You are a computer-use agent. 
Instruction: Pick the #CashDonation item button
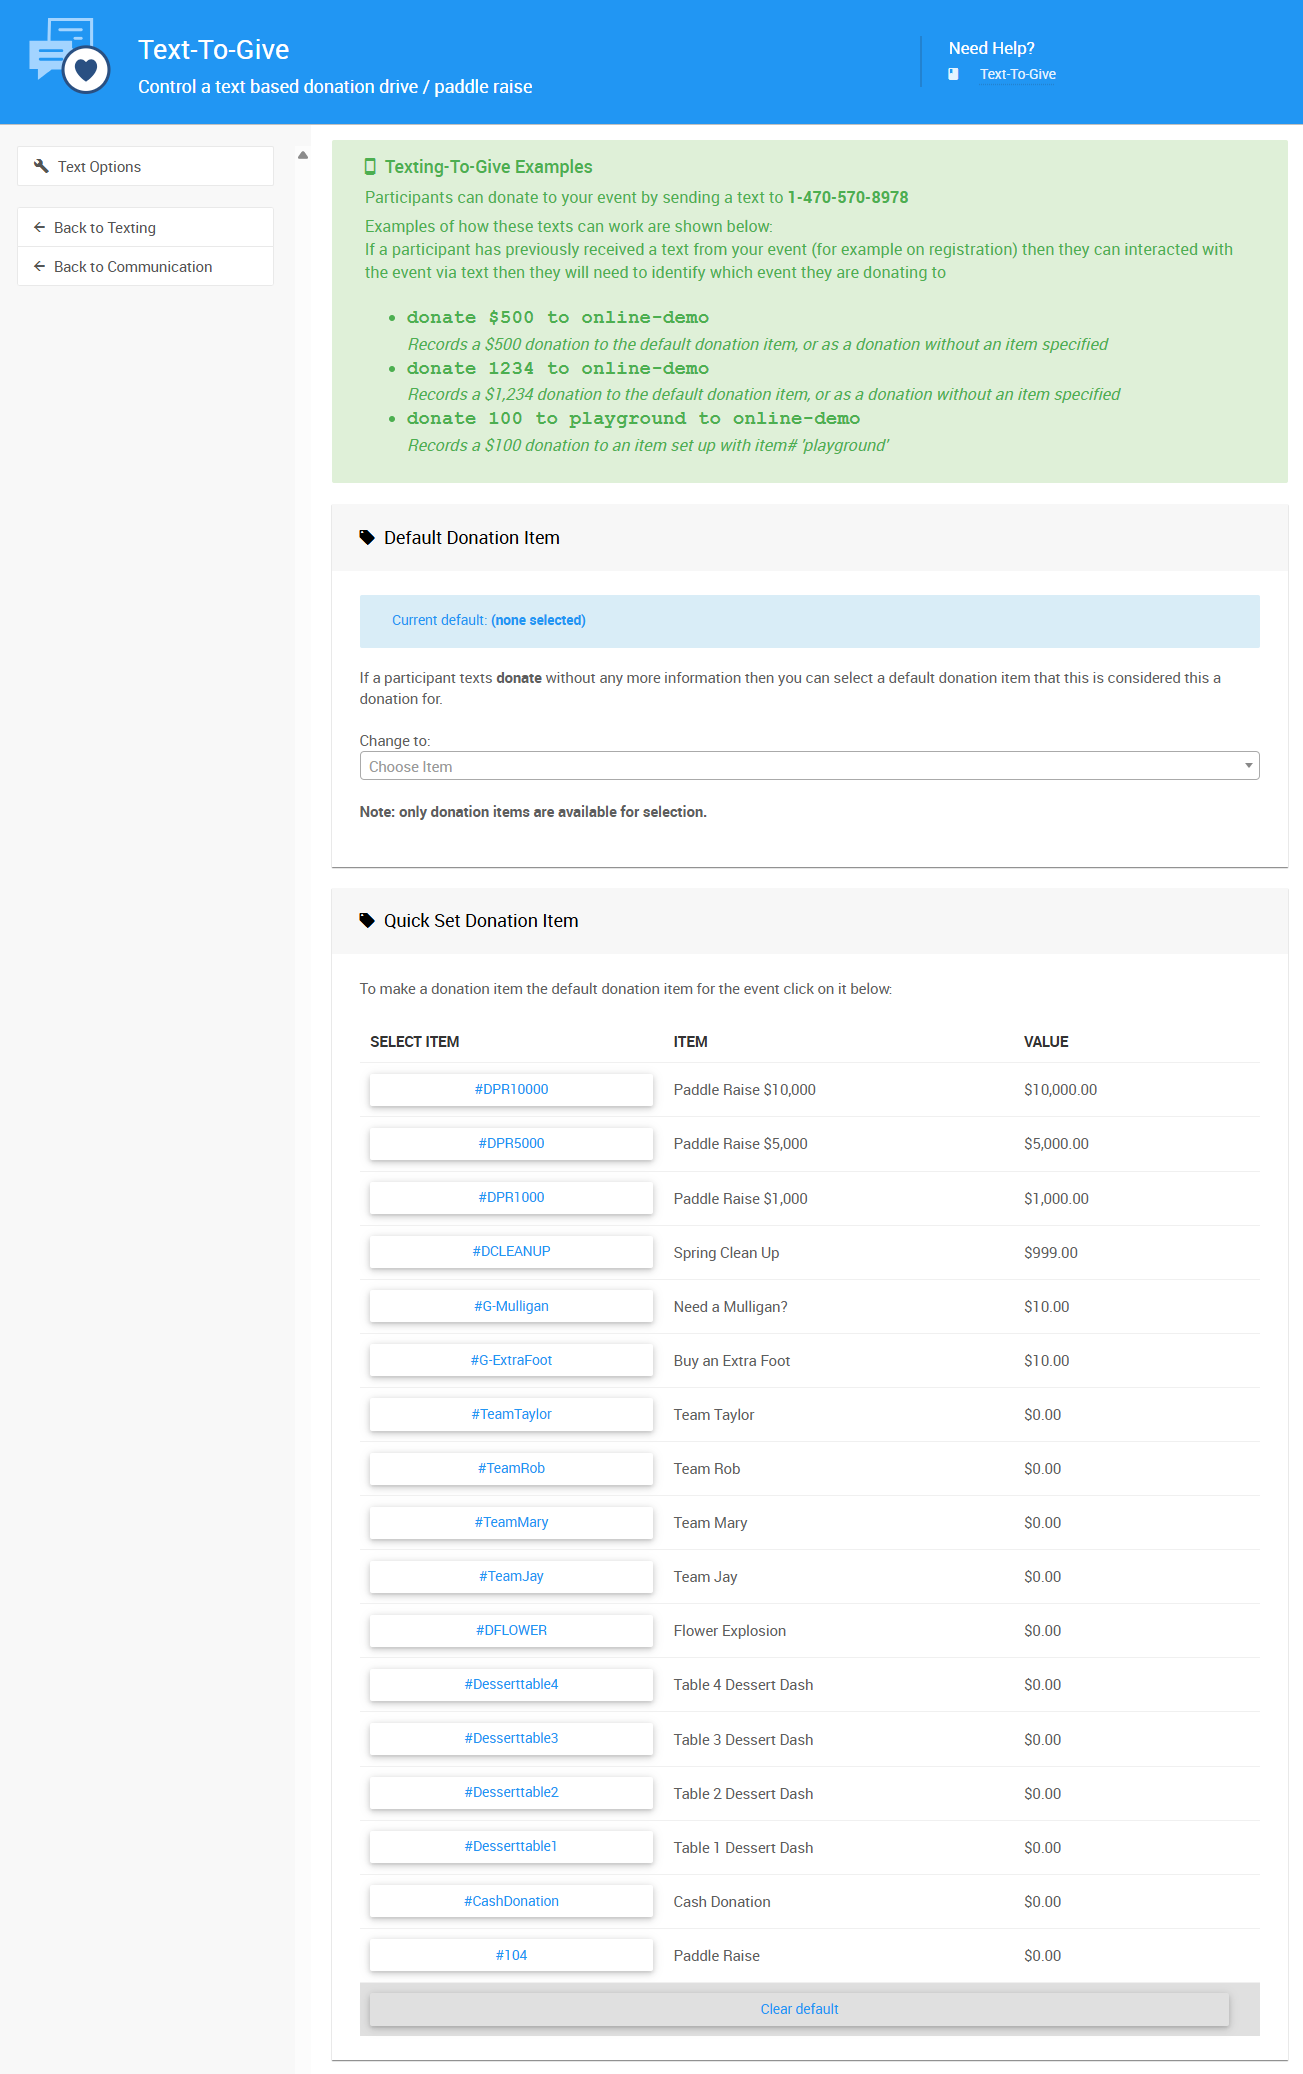(511, 1901)
